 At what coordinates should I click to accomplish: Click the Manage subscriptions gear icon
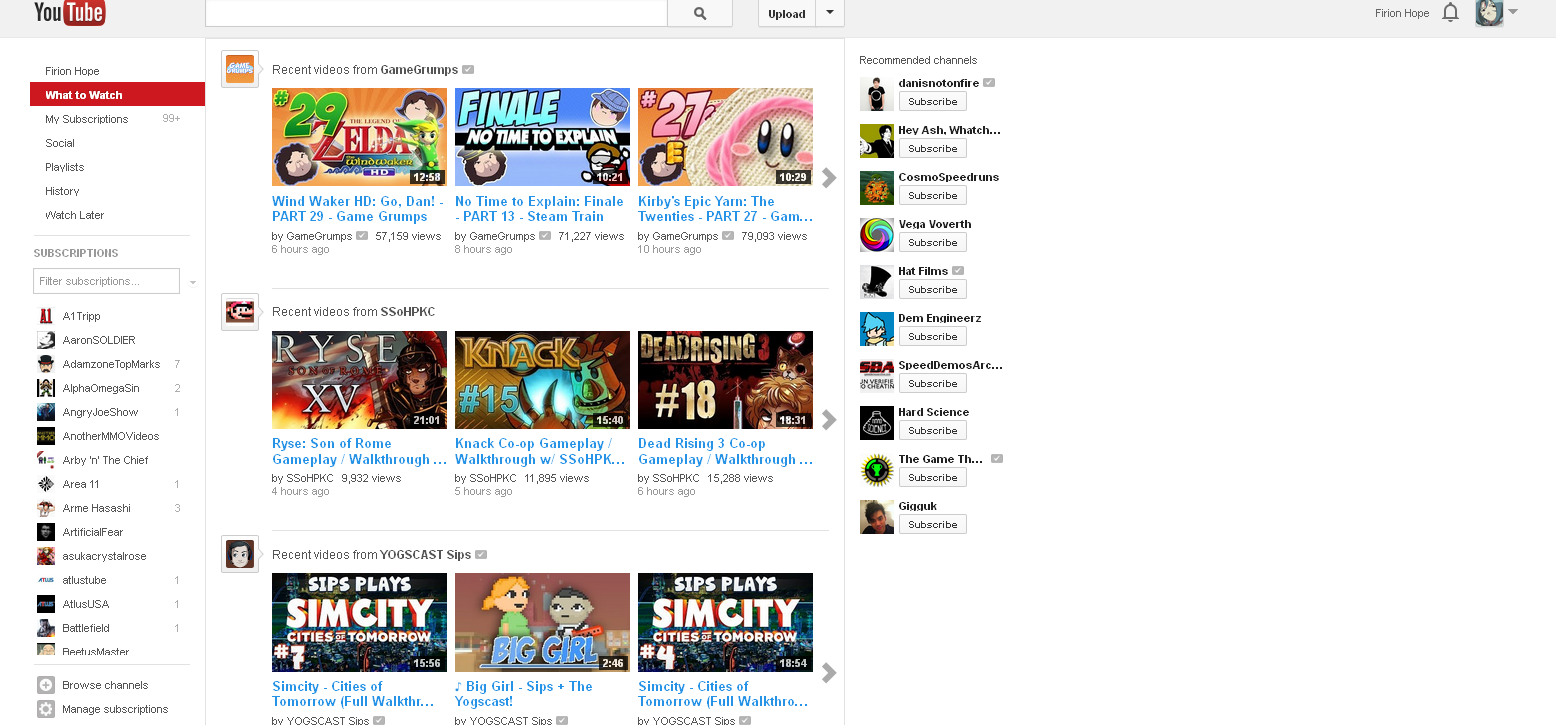coord(46,709)
